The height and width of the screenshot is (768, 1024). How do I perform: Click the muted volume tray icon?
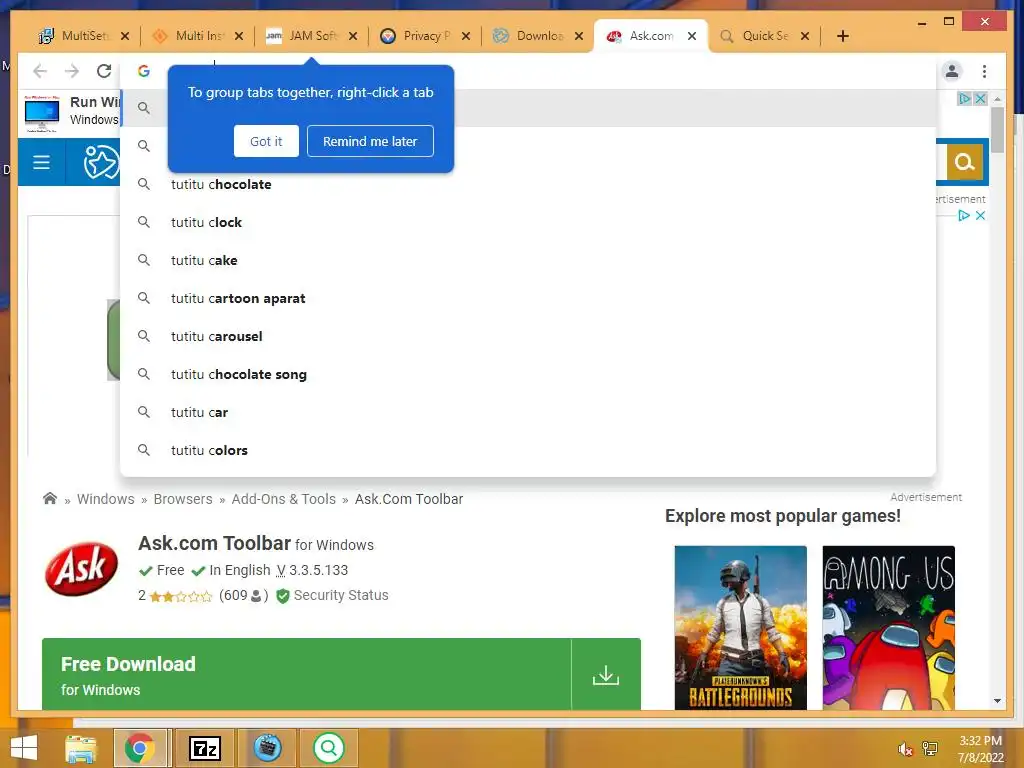(x=904, y=749)
